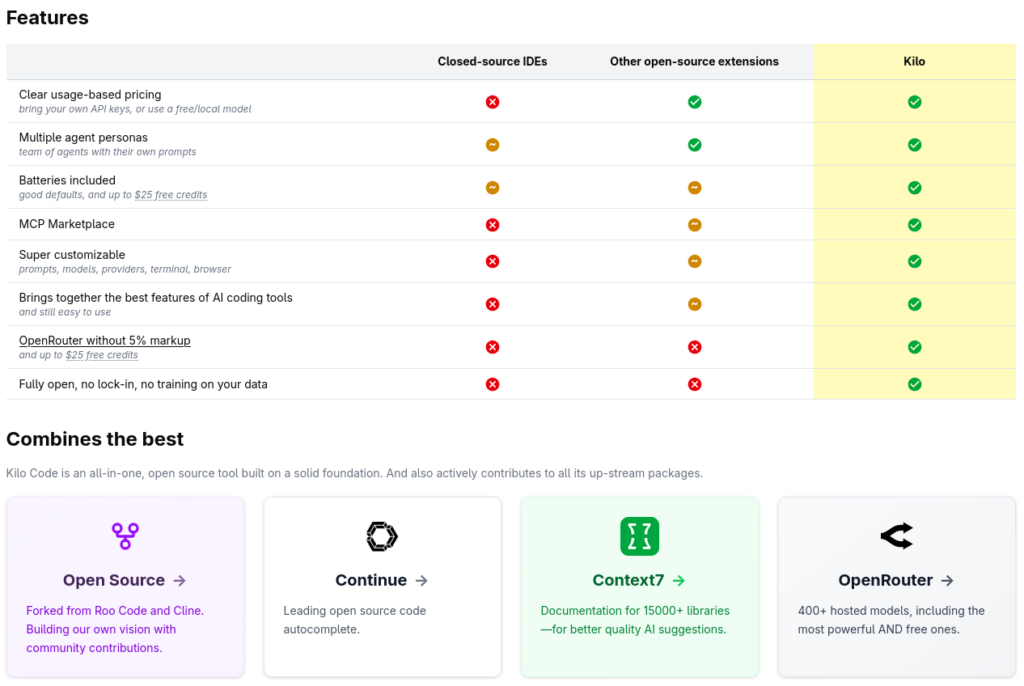Click red X for Fully open row, open-source extensions
The width and height of the screenshot is (1024, 686).
pos(694,384)
